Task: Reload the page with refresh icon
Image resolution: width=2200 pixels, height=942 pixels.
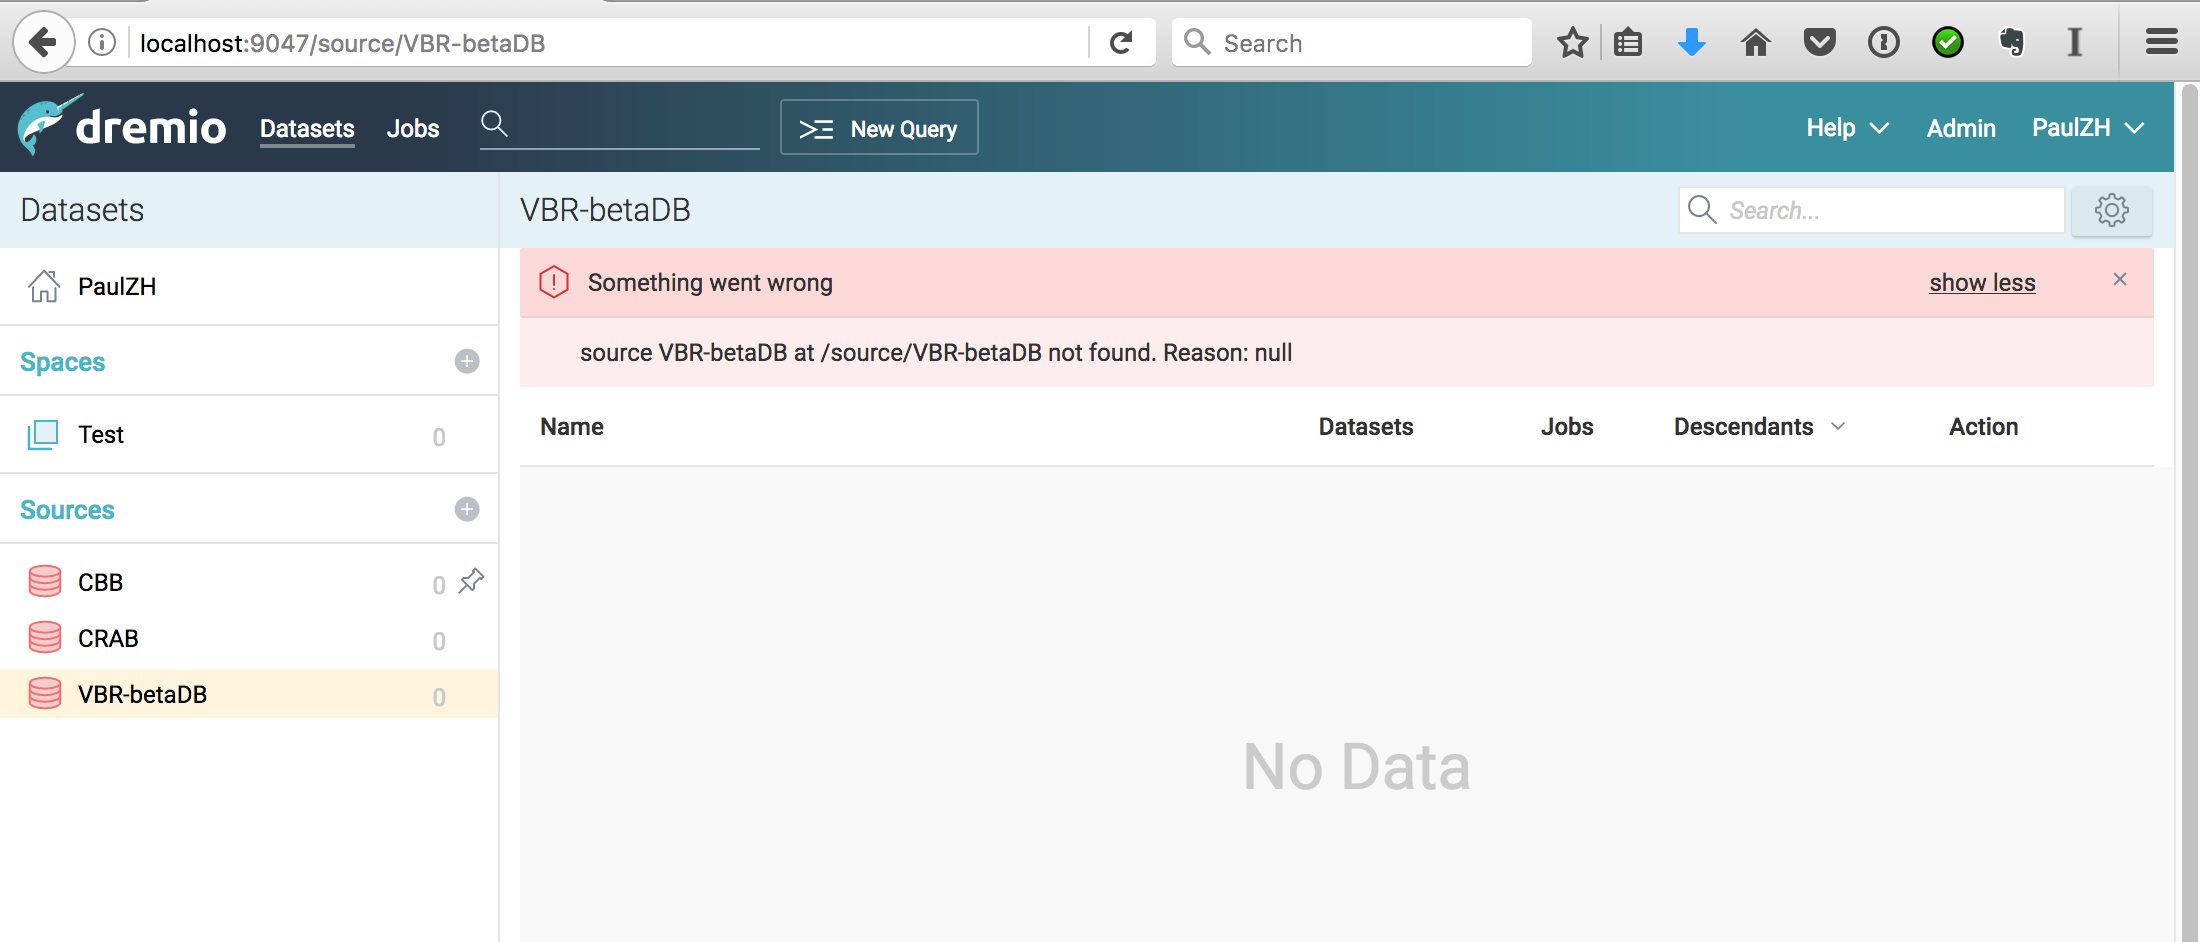Action: coord(1122,42)
